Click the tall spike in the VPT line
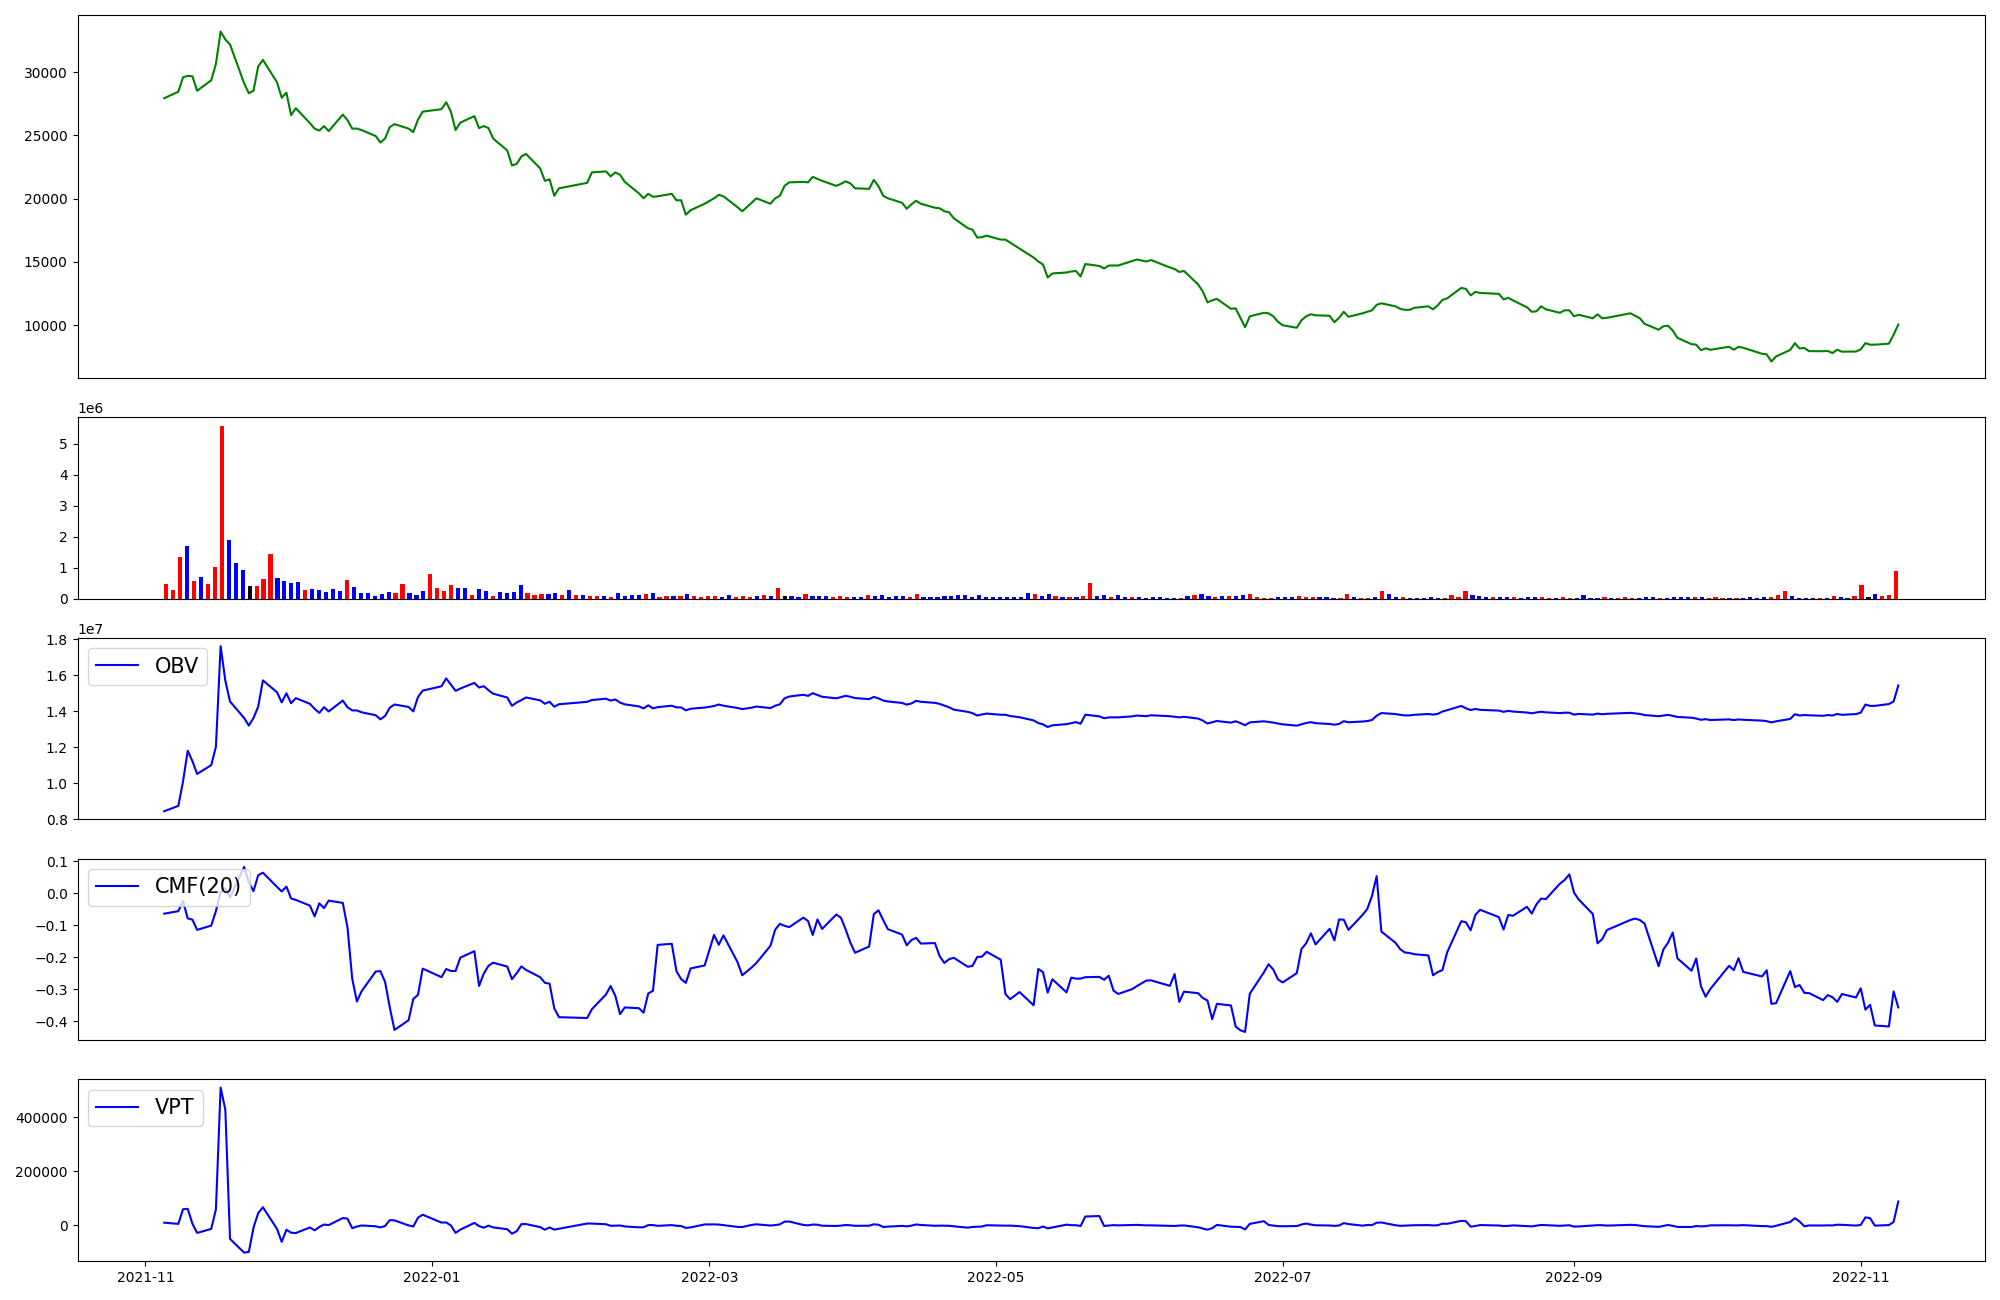This screenshot has height=1300, width=2000. click(x=221, y=1089)
